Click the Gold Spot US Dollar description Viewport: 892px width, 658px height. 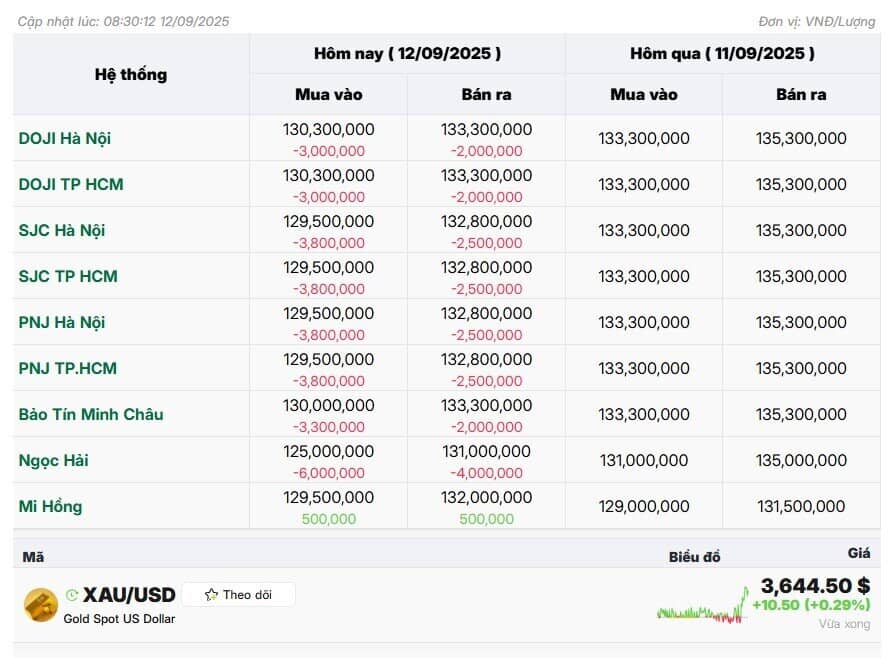(x=119, y=619)
